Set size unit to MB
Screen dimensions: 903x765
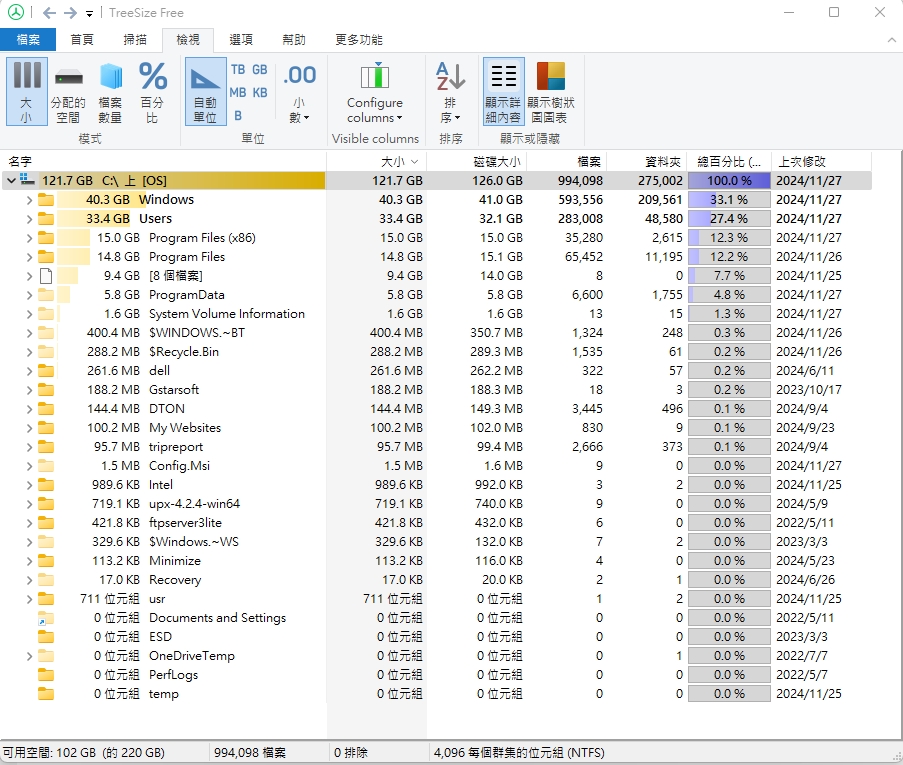pyautogui.click(x=237, y=93)
